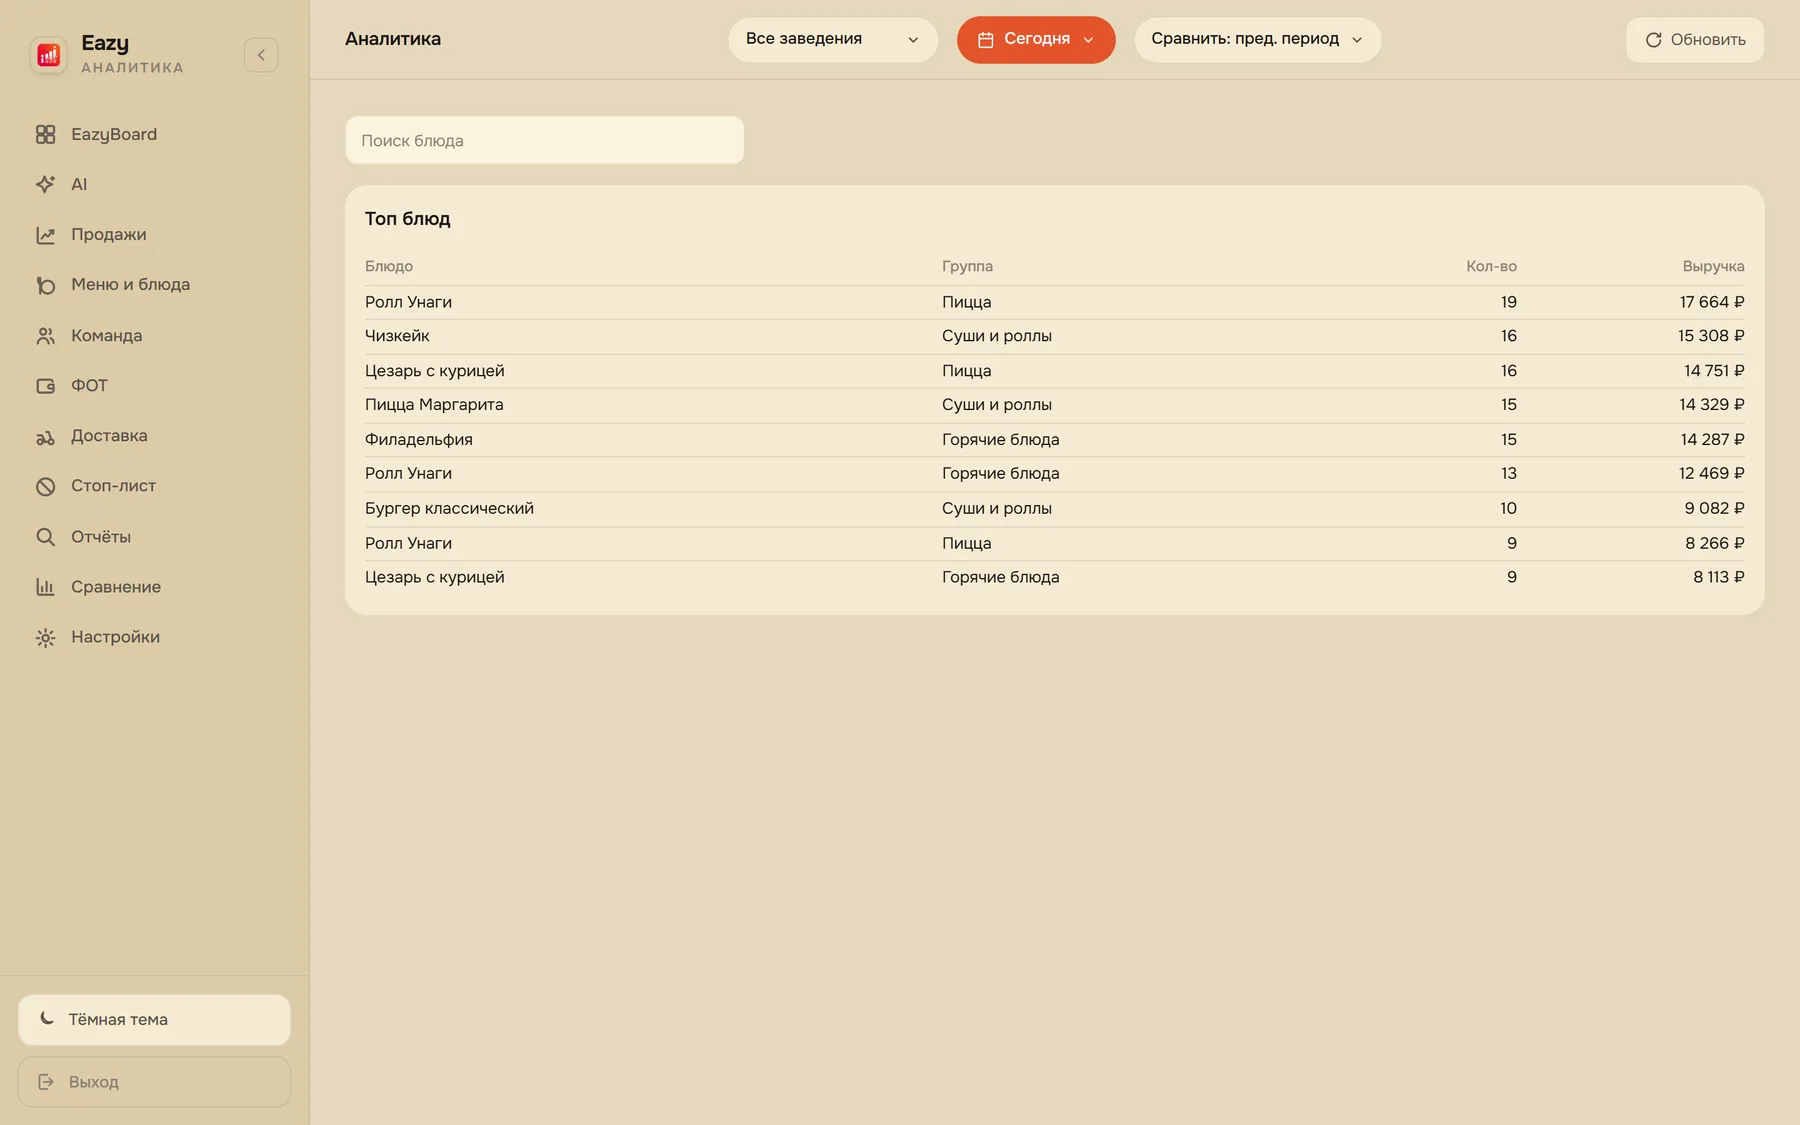Click the Выход logout button
1800x1125 pixels.
tap(154, 1082)
